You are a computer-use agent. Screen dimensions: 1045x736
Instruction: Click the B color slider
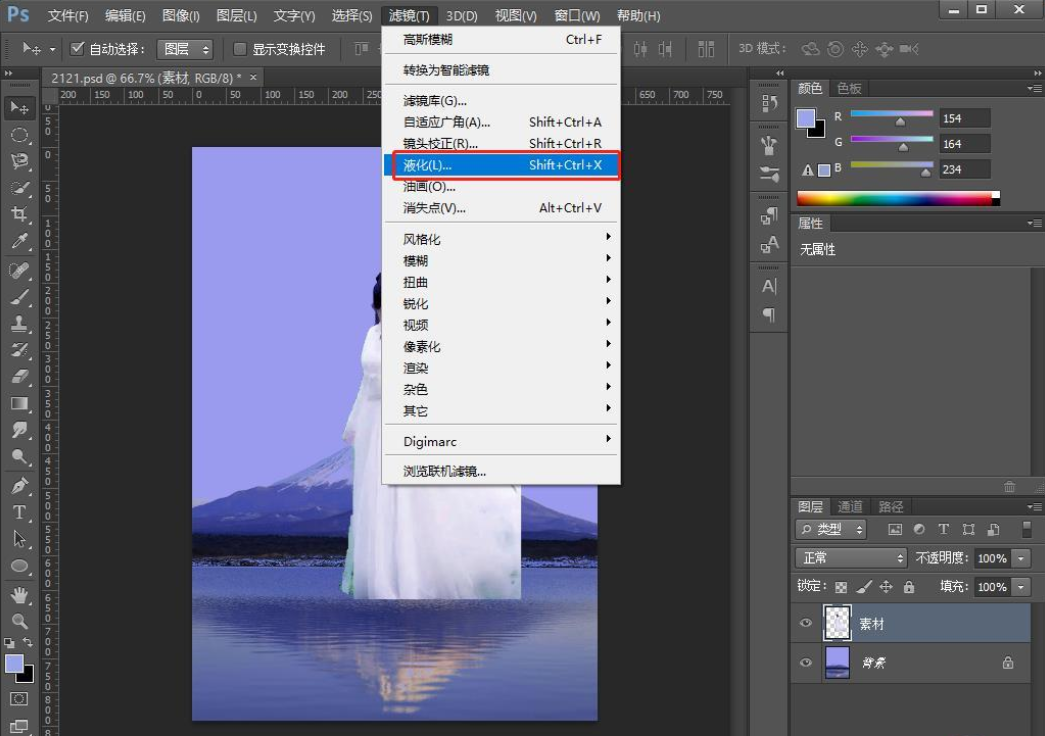coord(892,165)
